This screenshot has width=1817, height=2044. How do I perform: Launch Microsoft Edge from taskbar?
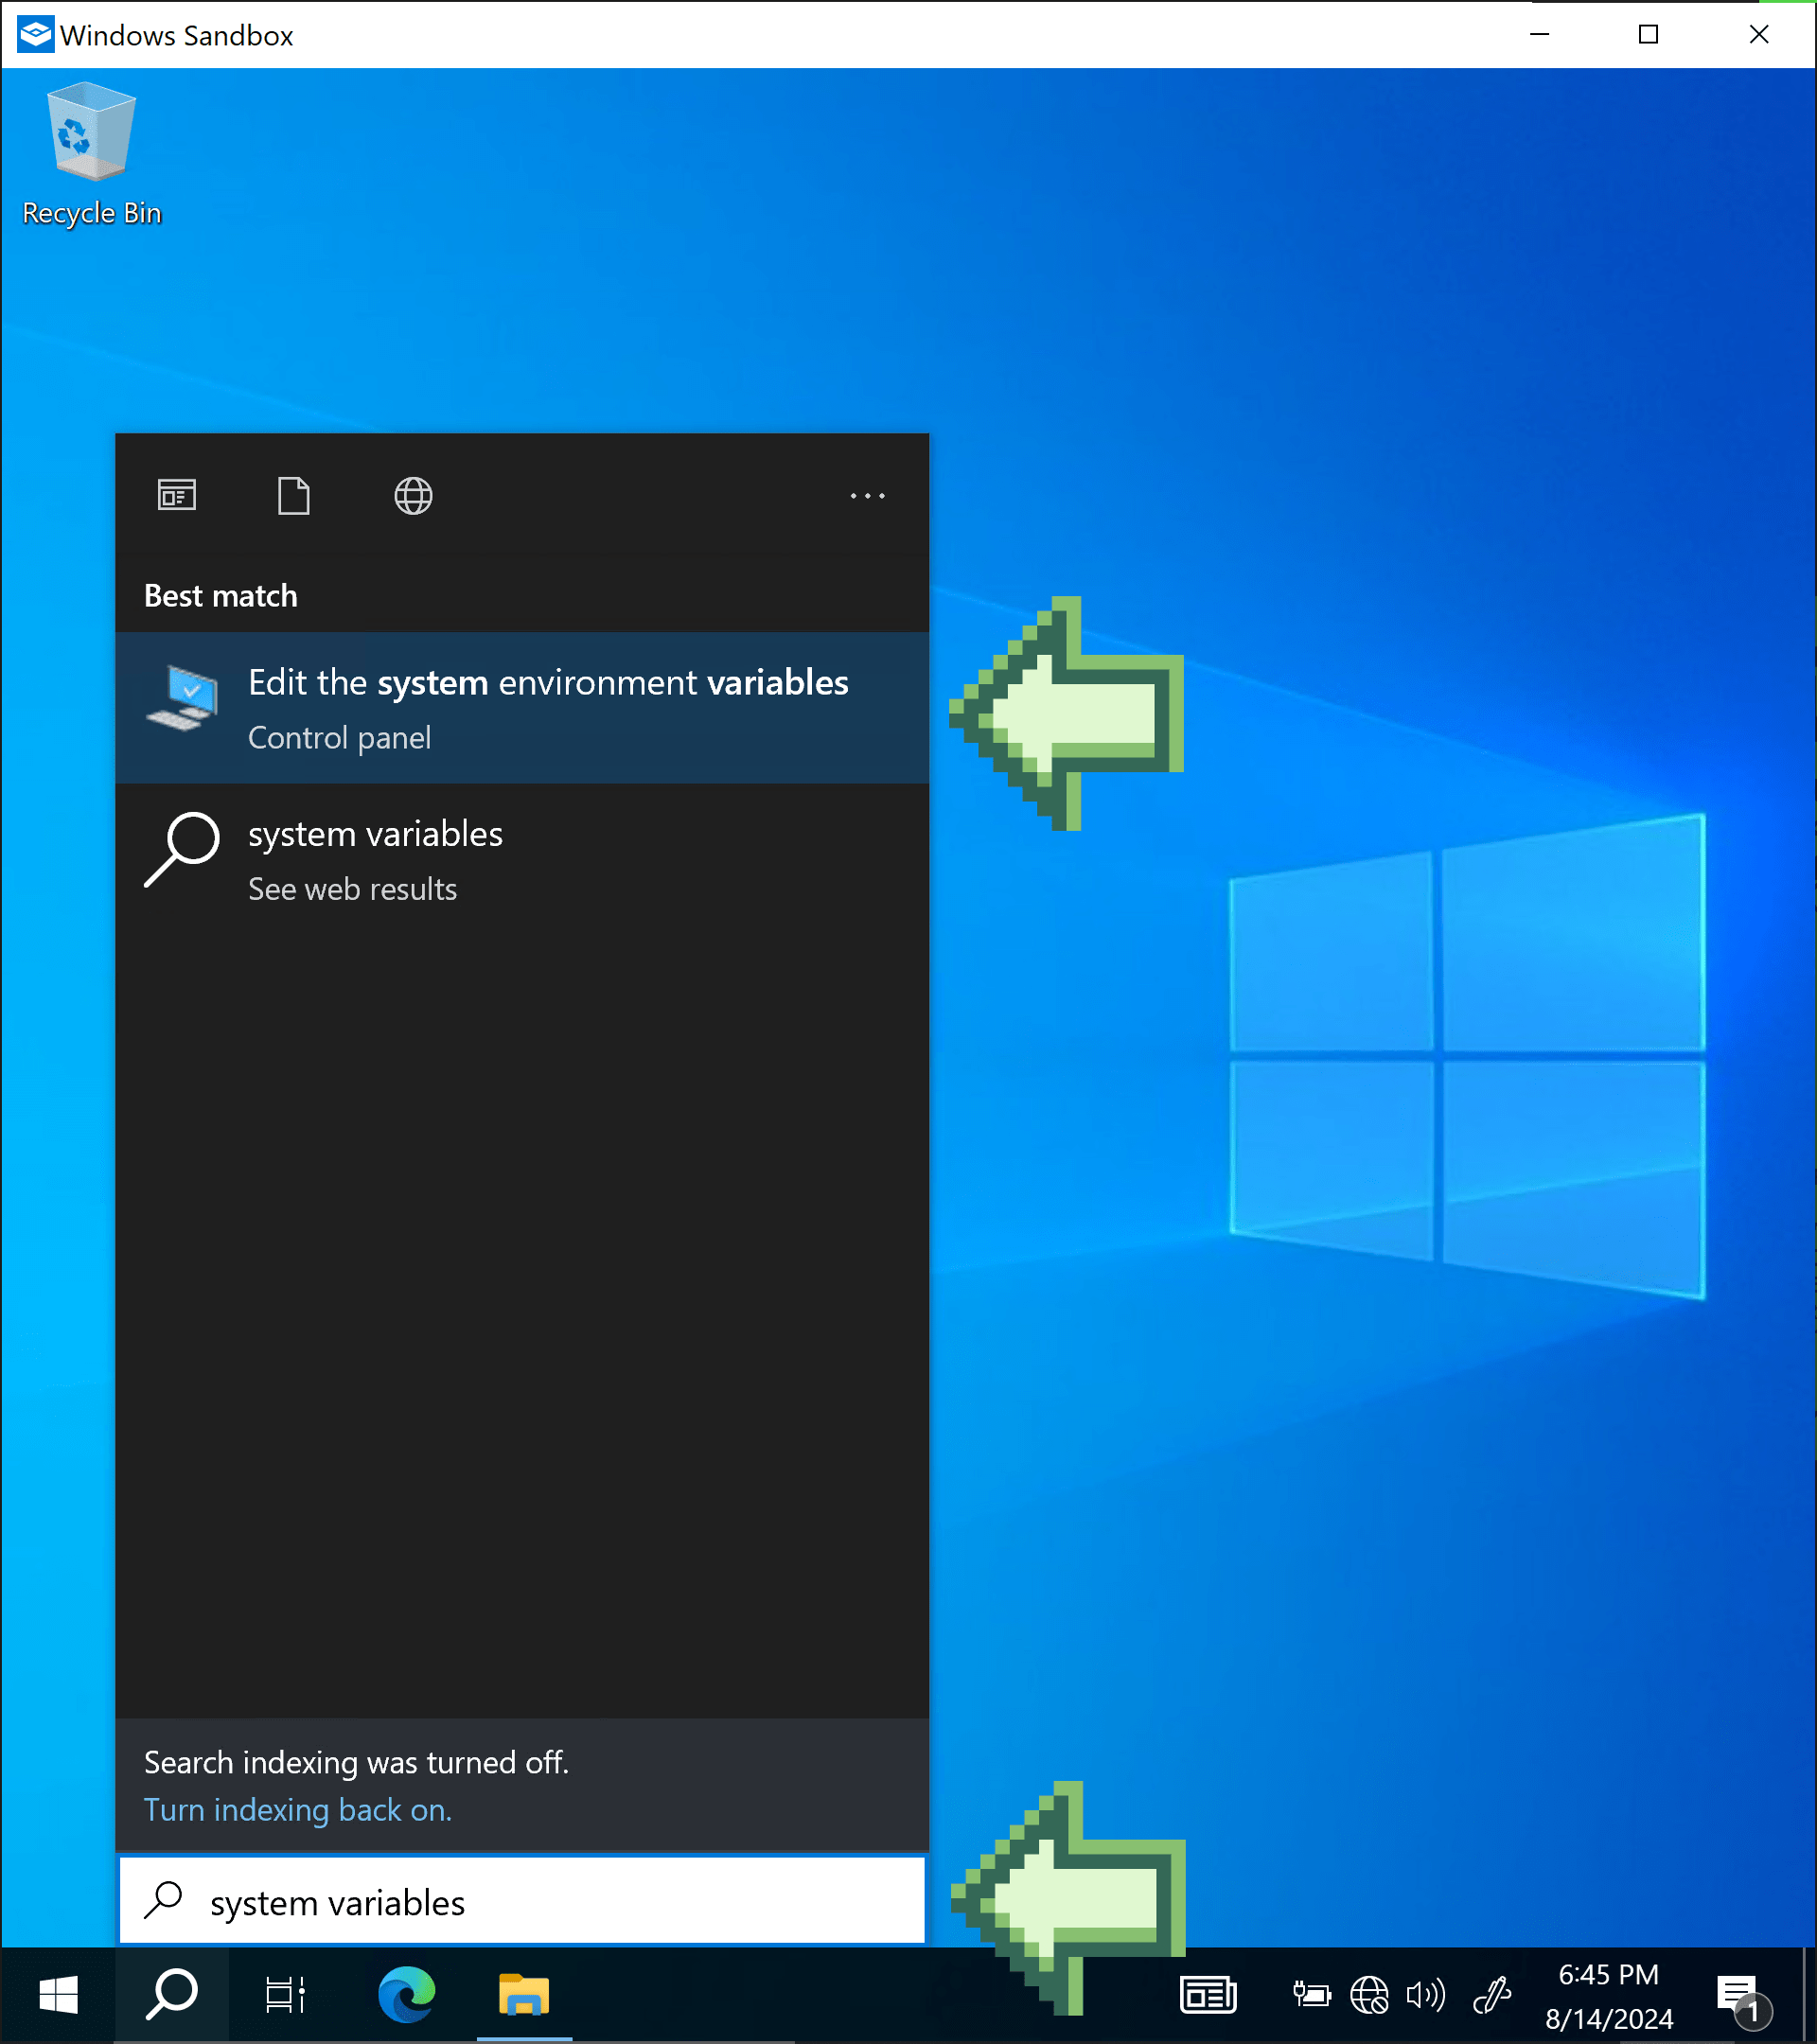tap(406, 1996)
